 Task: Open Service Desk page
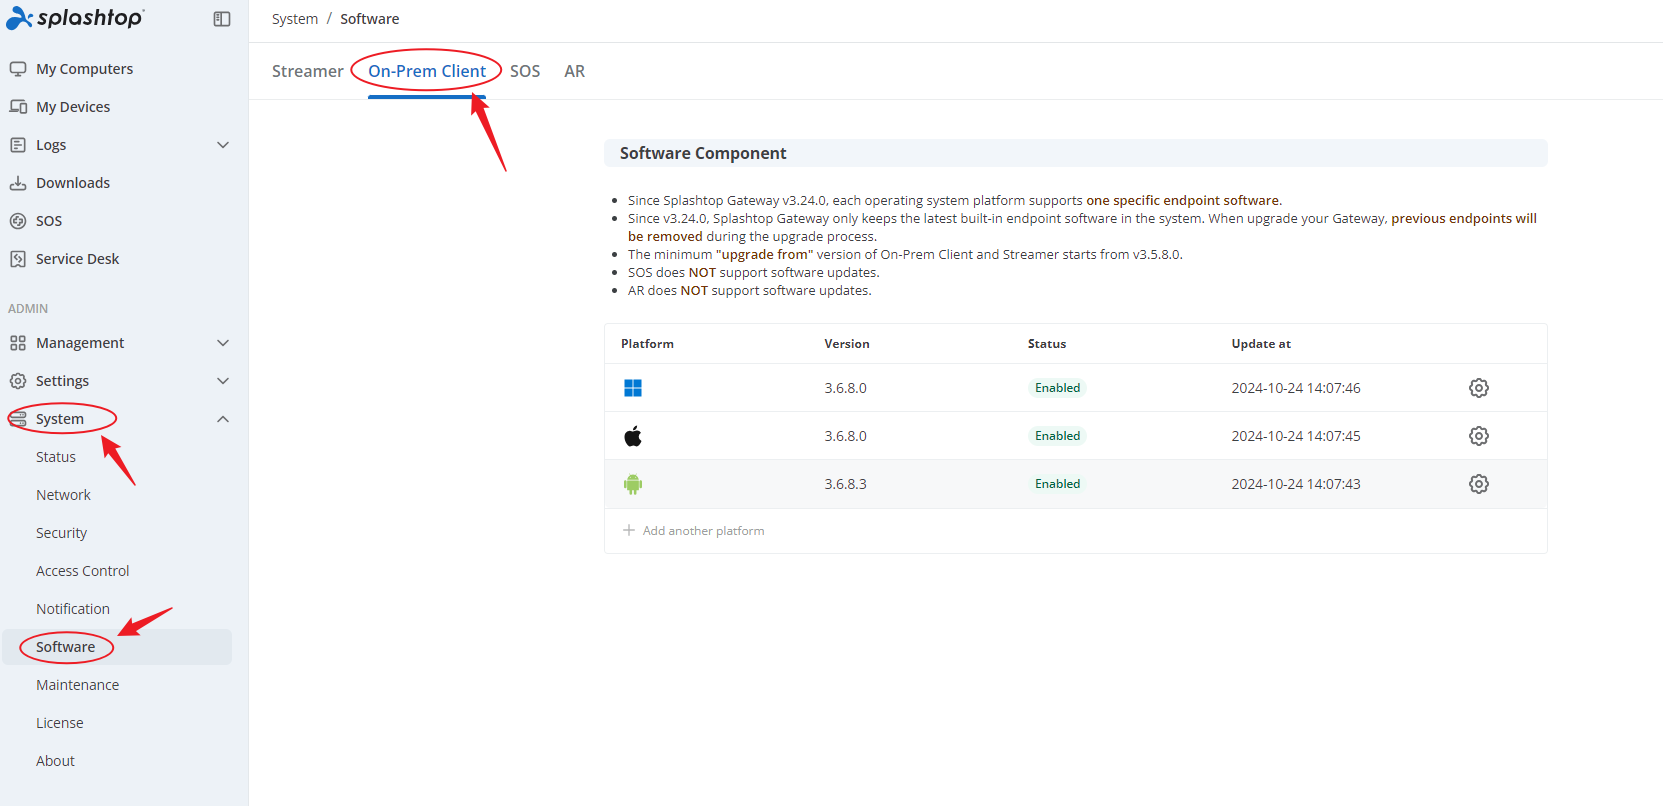tap(77, 259)
